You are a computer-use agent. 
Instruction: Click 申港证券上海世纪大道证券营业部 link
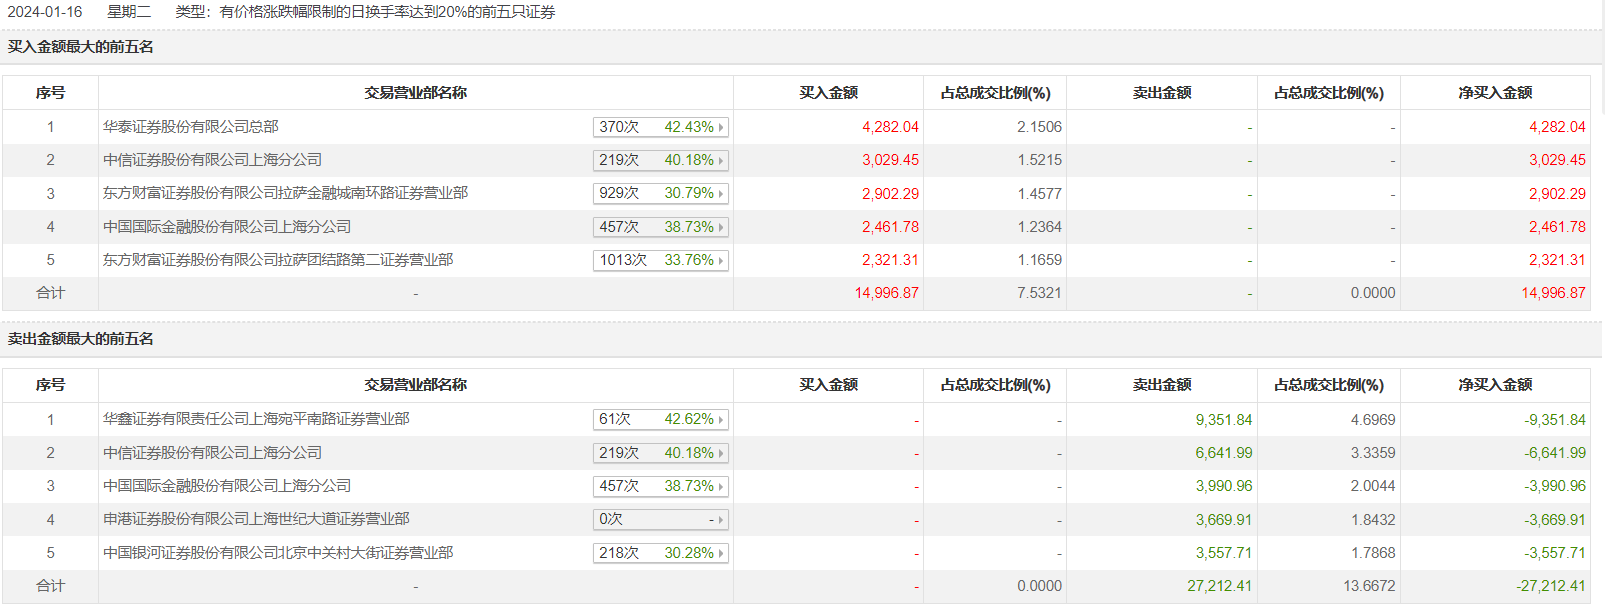click(x=256, y=519)
